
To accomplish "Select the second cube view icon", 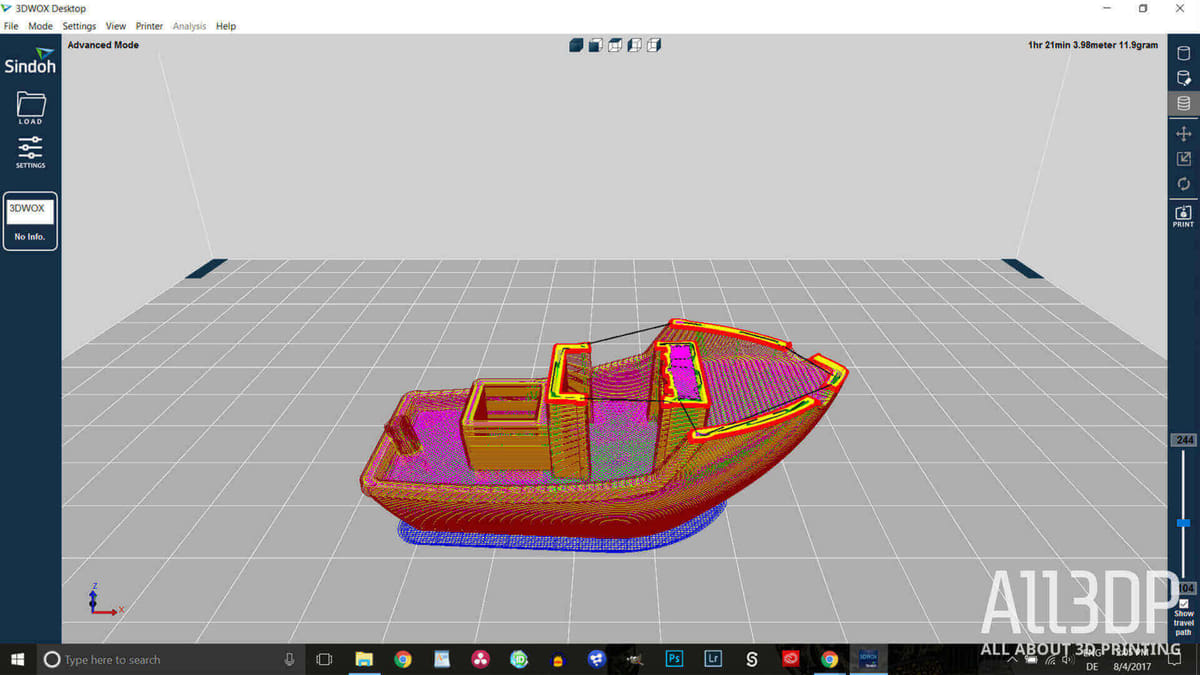I will coord(595,45).
